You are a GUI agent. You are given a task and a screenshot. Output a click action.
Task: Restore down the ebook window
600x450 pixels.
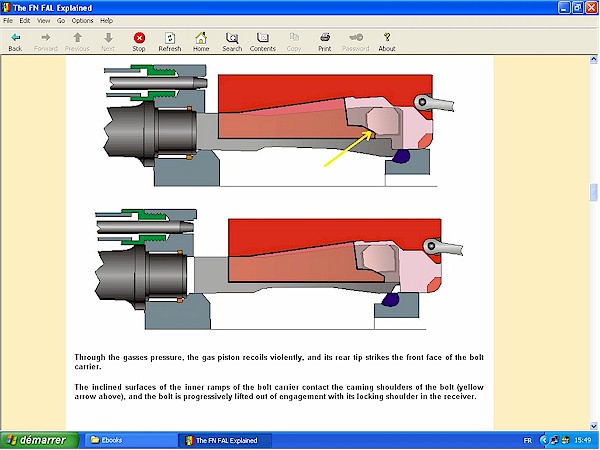tap(578, 8)
